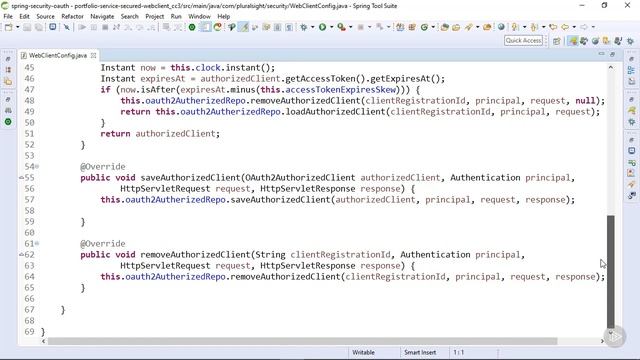Maximize the editor area
Image resolution: width=640 pixels, height=360 pixels.
click(x=612, y=54)
